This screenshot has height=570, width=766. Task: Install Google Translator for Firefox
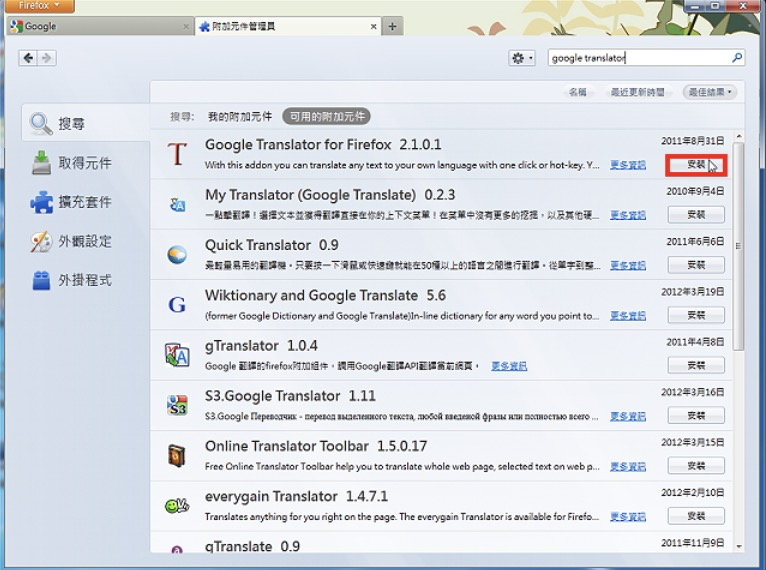tap(696, 165)
